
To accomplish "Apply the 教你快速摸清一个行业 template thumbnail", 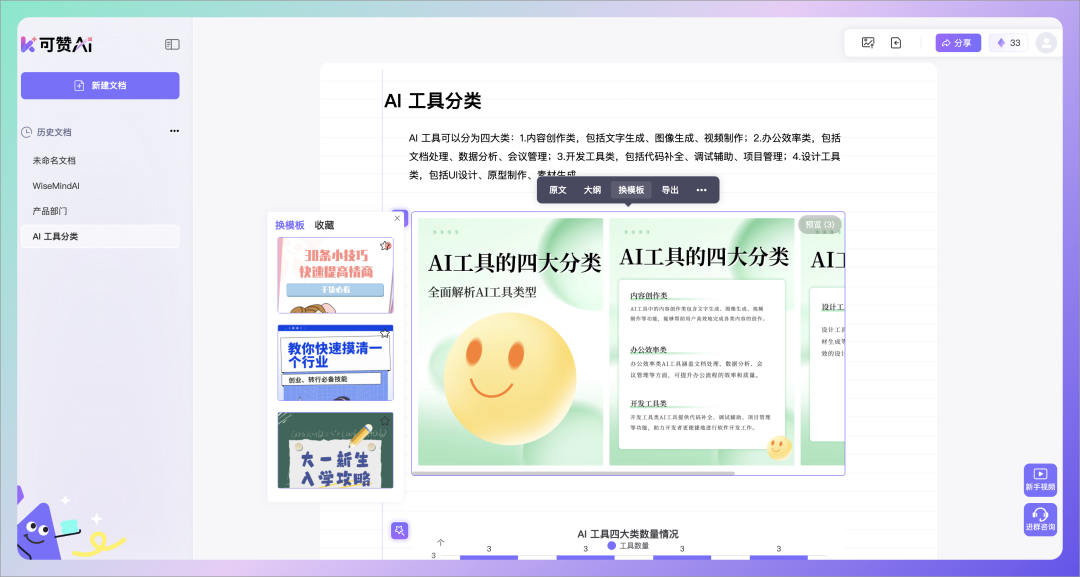I will tap(335, 363).
